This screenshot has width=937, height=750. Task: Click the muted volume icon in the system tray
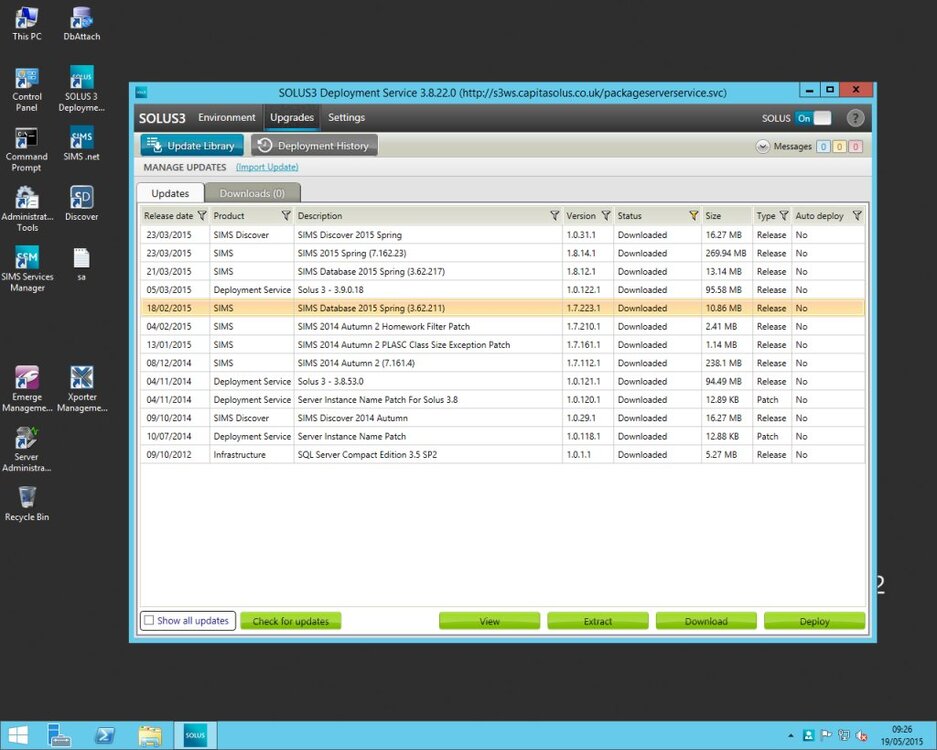tap(861, 736)
